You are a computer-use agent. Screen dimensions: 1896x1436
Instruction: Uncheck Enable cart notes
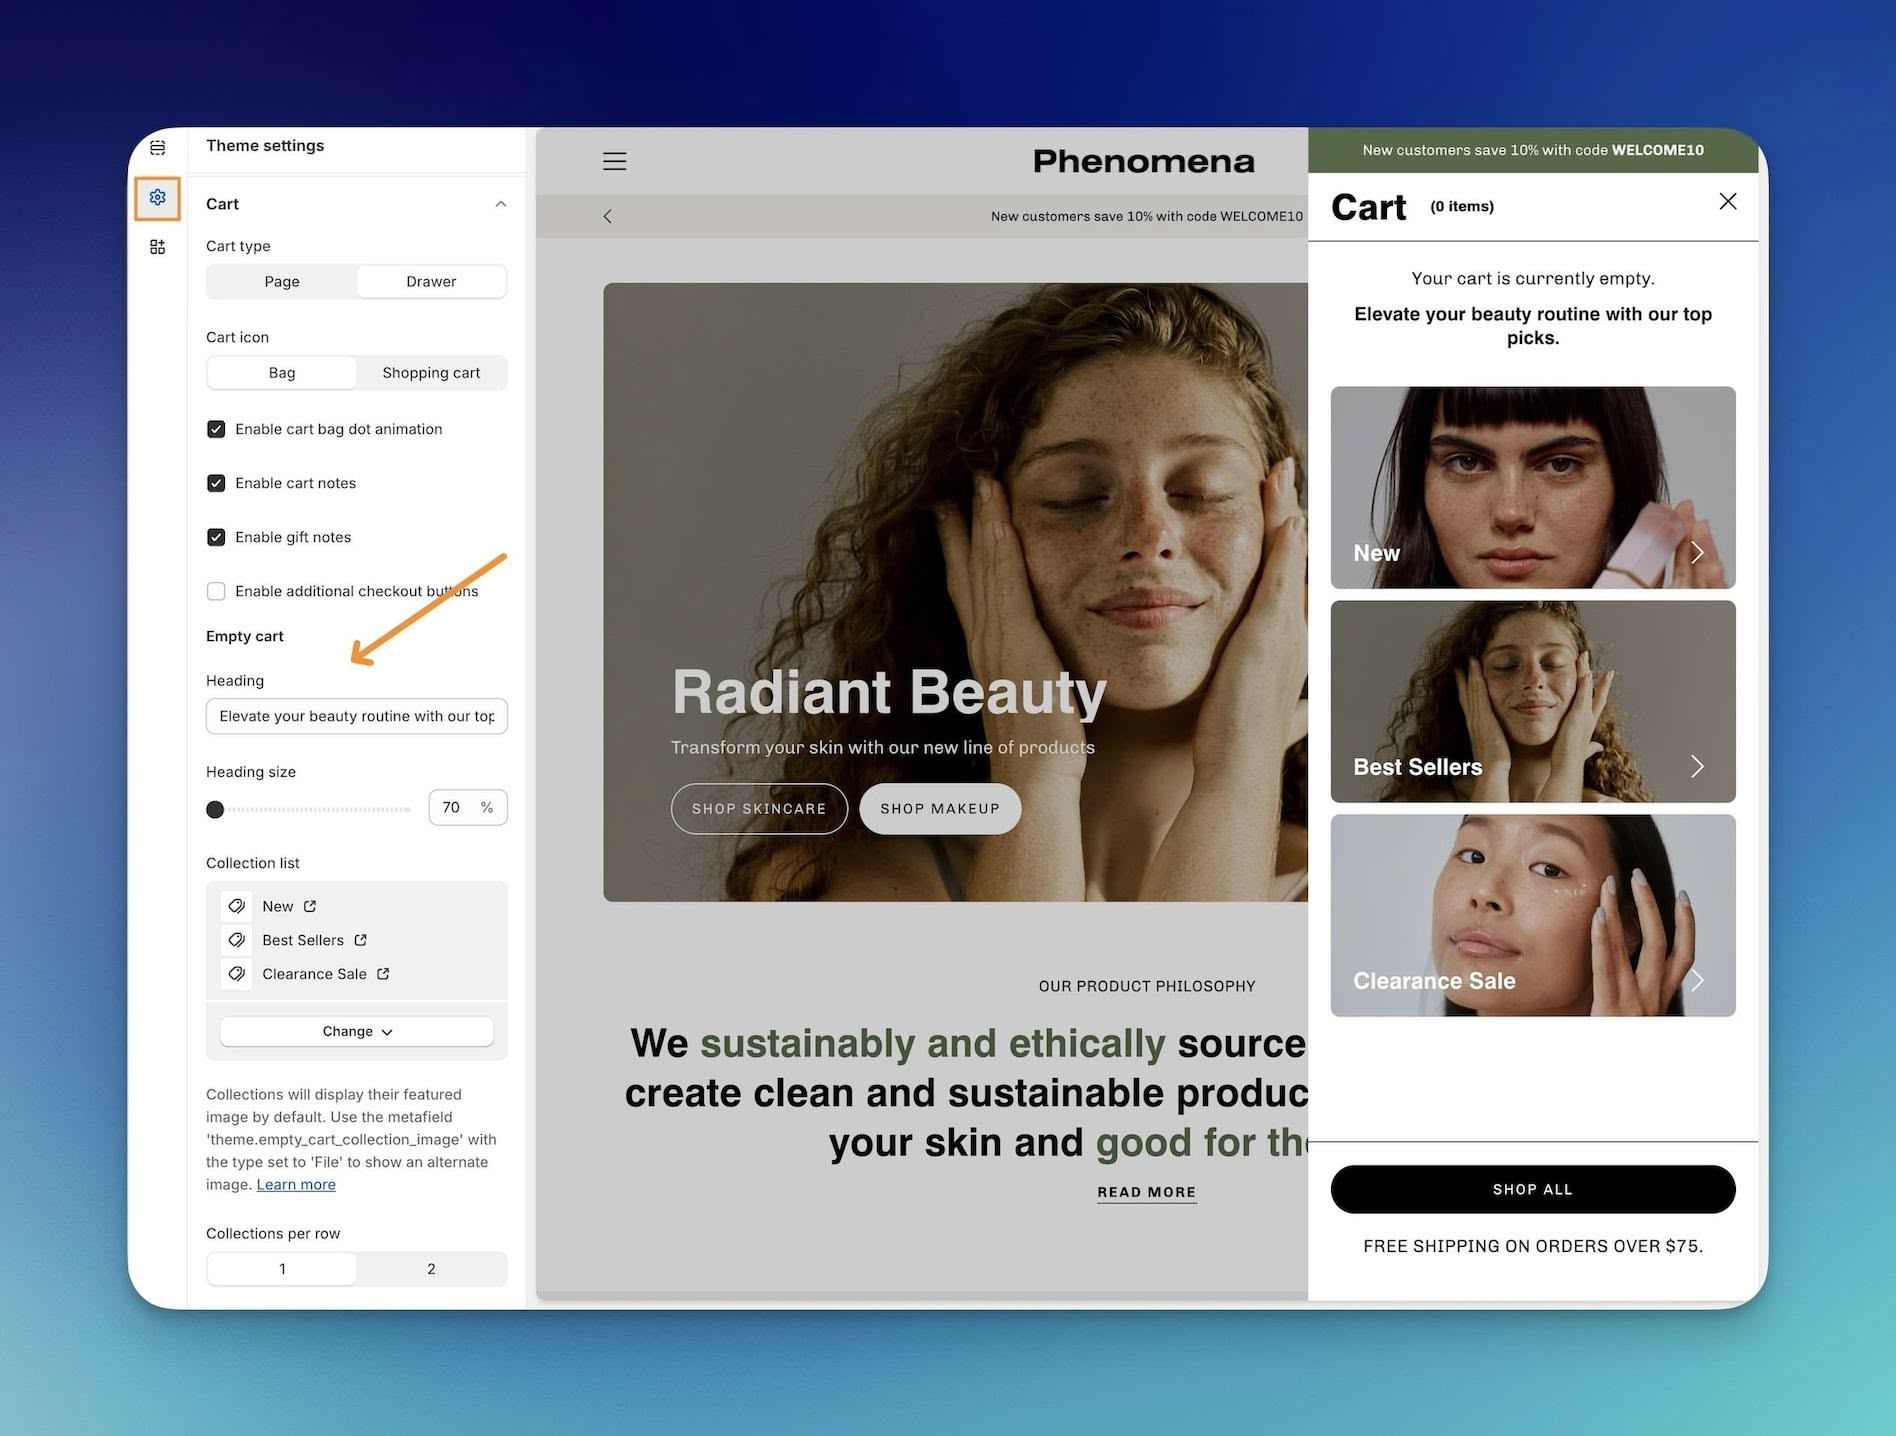216,483
